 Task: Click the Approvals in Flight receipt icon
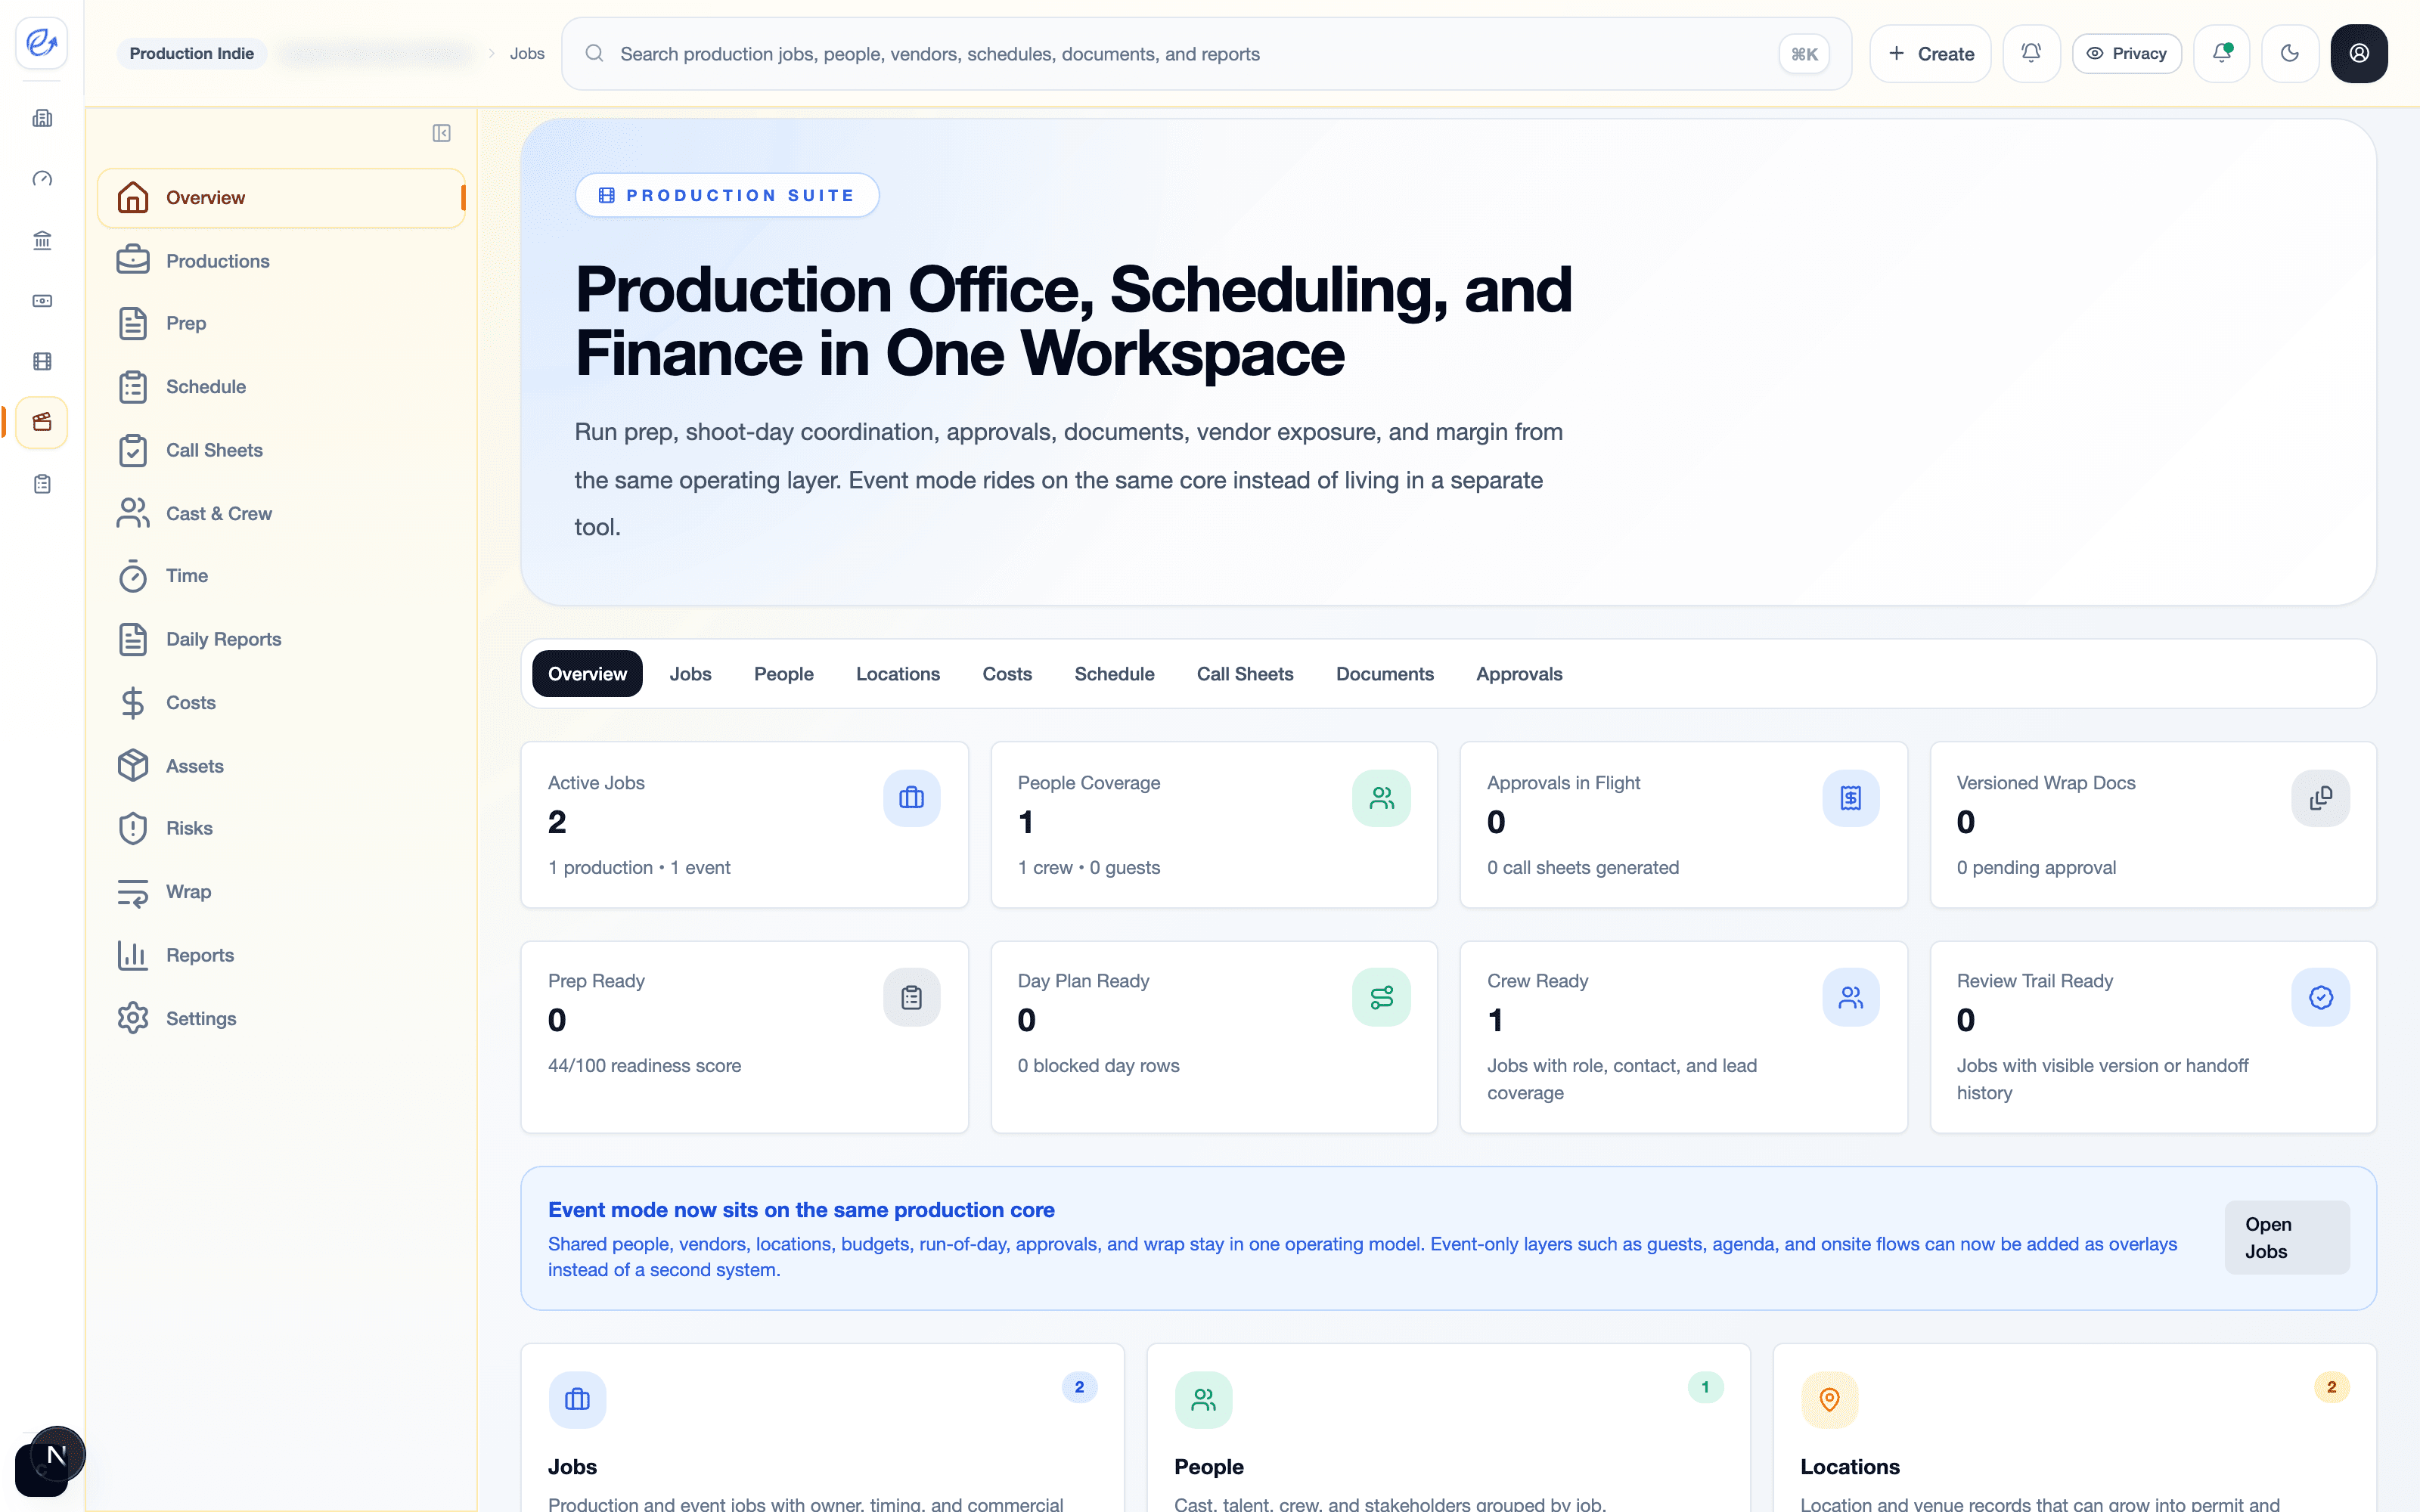click(1850, 798)
